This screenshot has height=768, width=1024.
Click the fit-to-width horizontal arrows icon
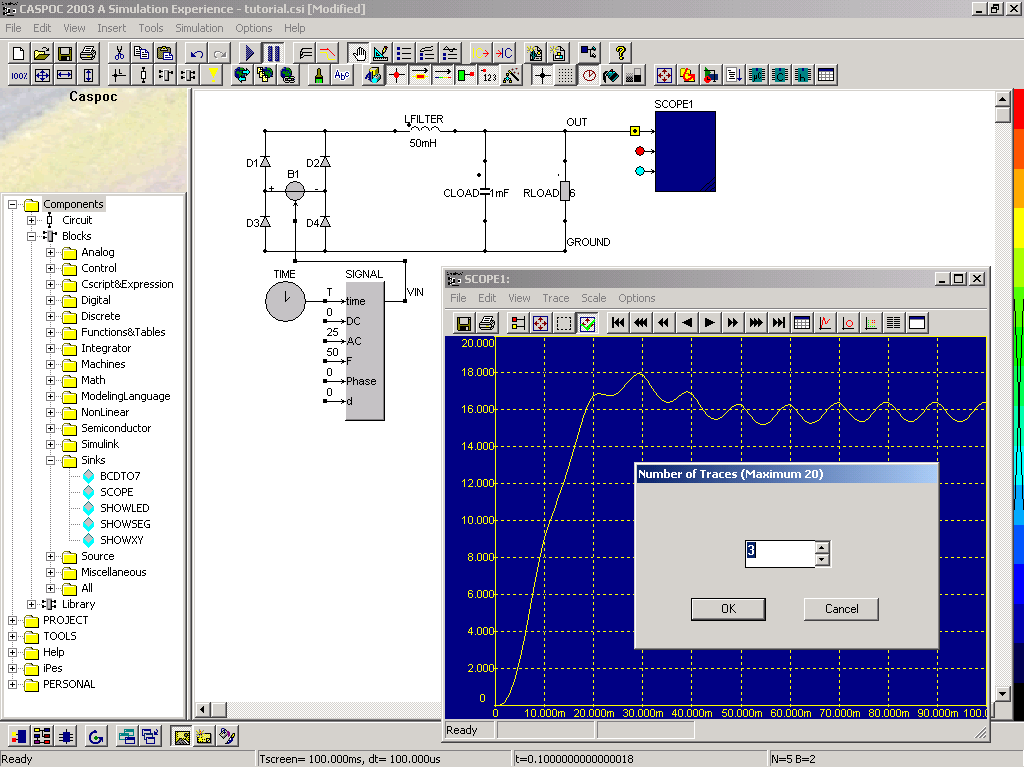click(65, 76)
